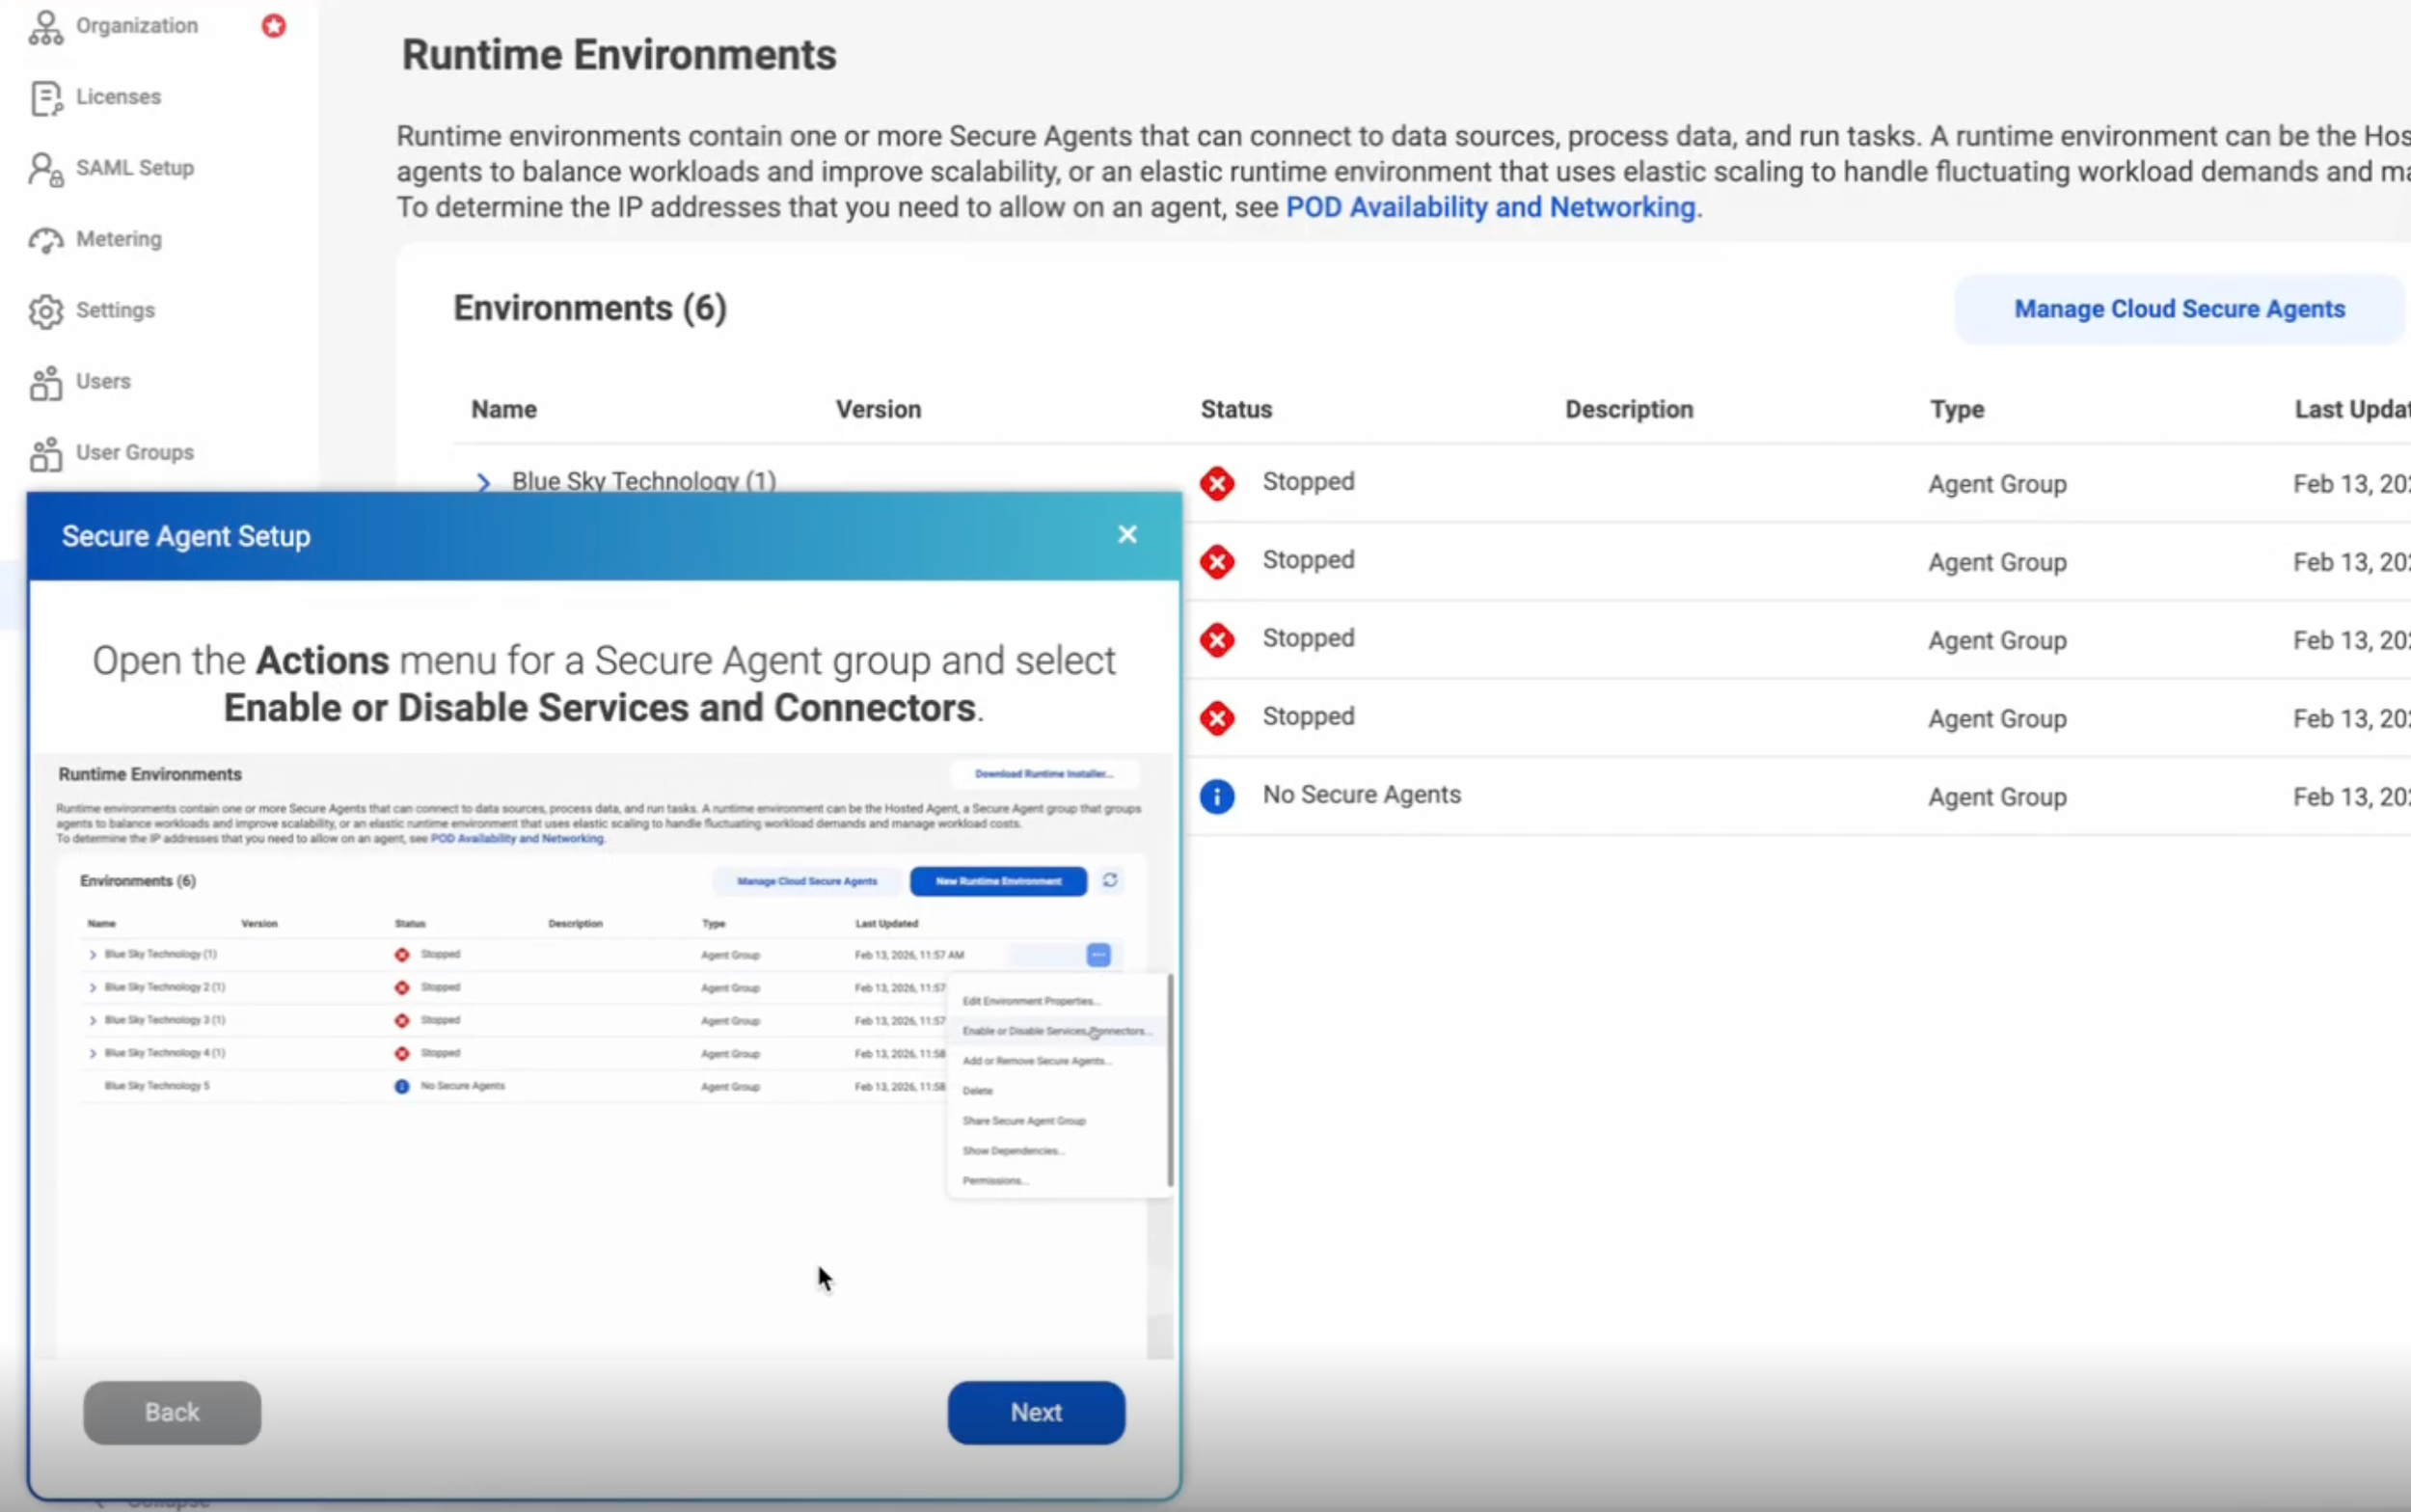2411x1512 pixels.
Task: Sort by the Status column header
Action: tap(1235, 409)
